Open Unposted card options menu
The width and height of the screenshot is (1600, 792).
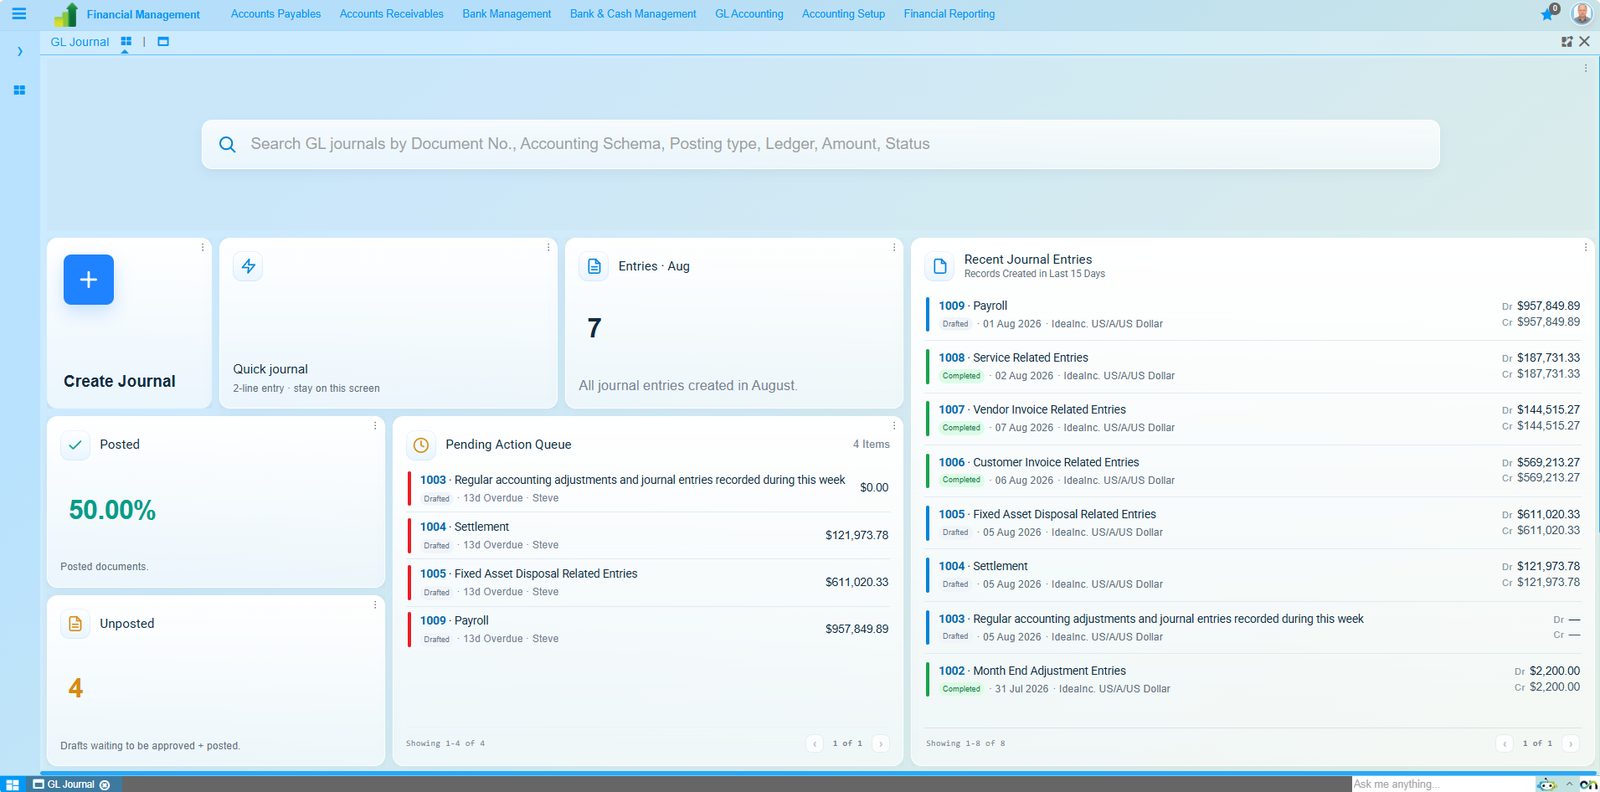click(x=375, y=605)
